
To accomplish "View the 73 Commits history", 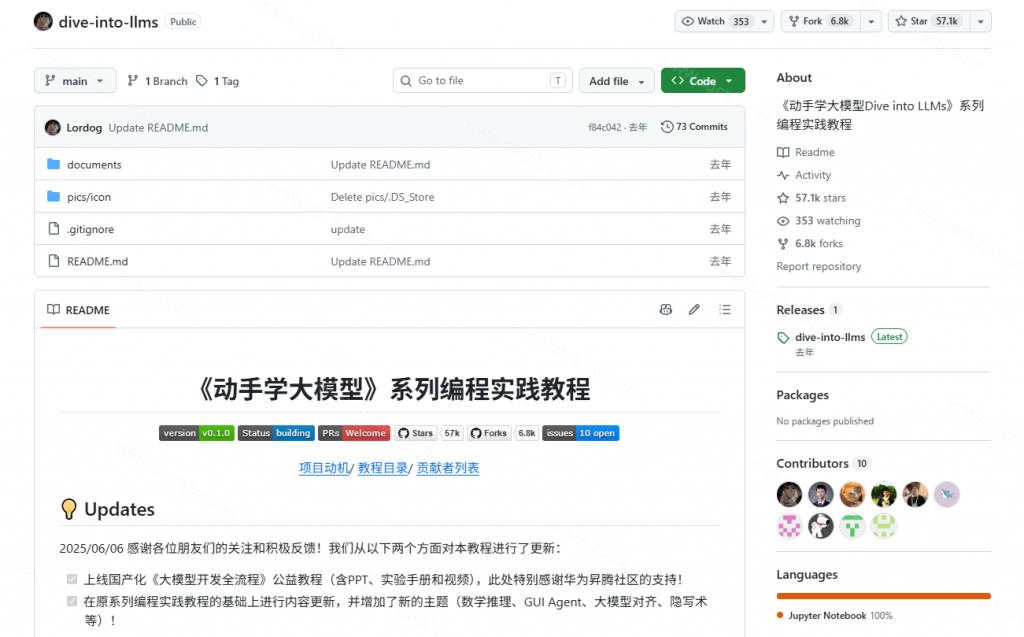I will (x=694, y=127).
